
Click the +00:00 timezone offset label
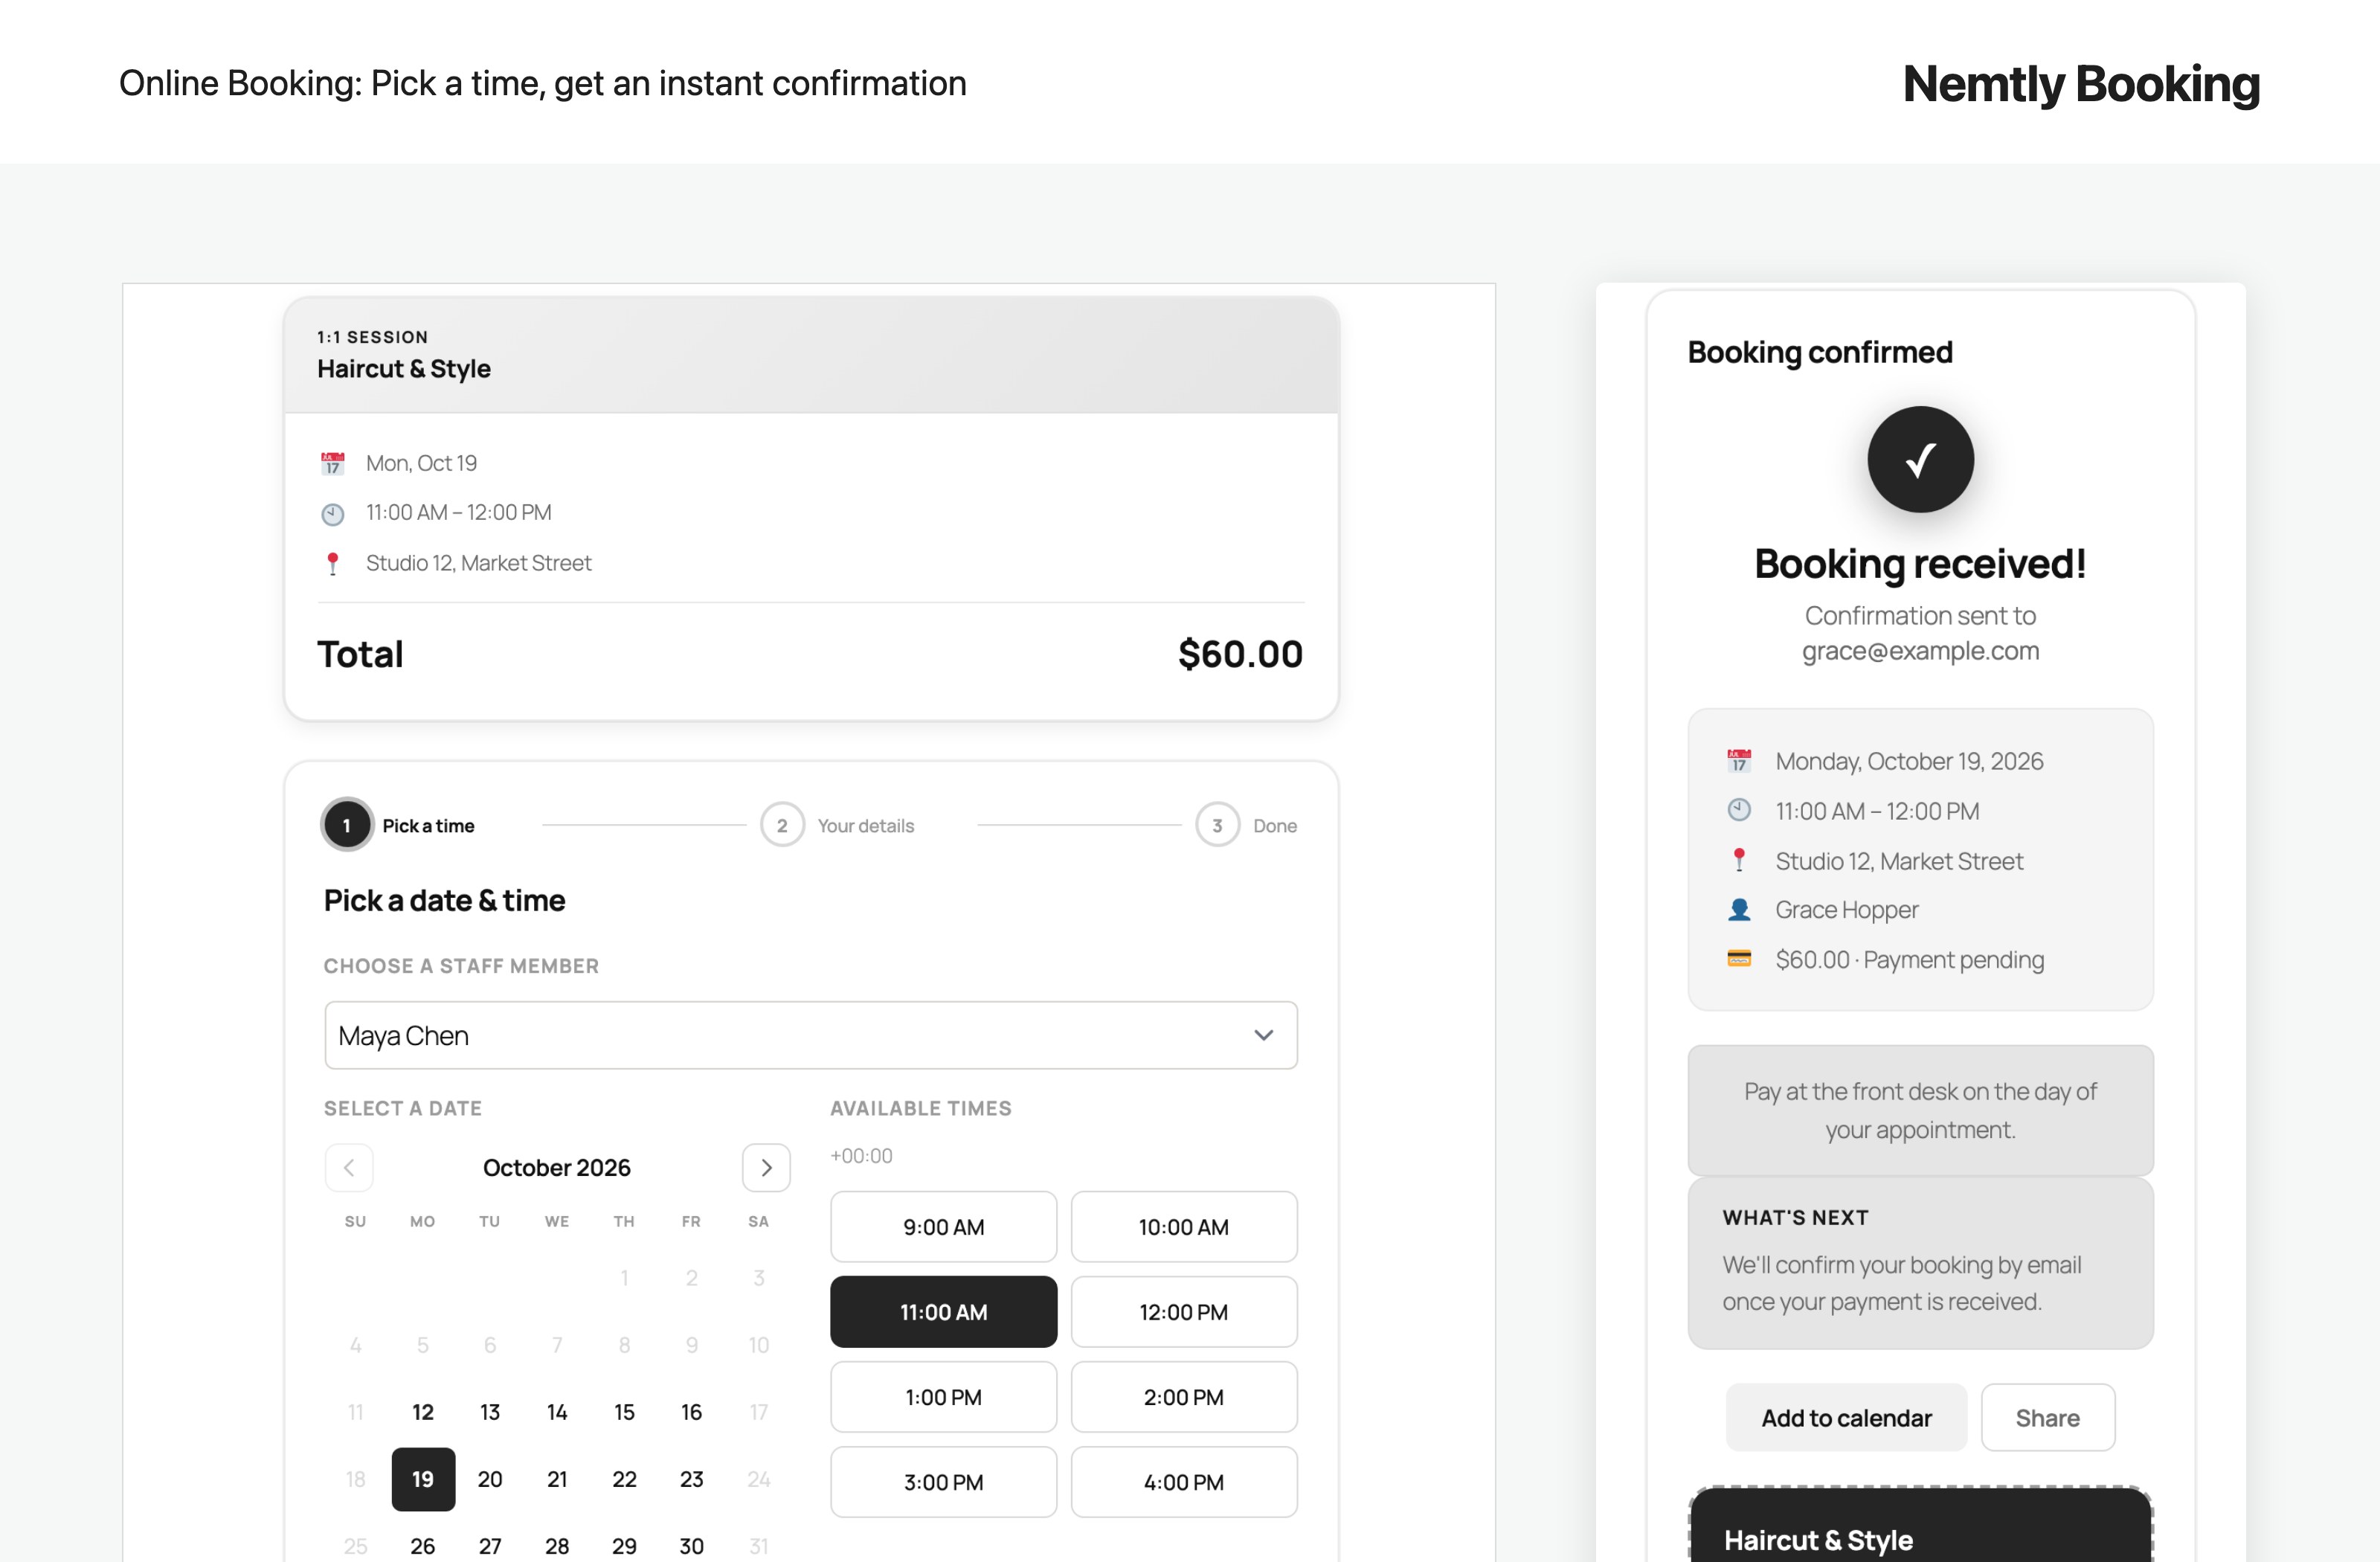coord(861,1155)
